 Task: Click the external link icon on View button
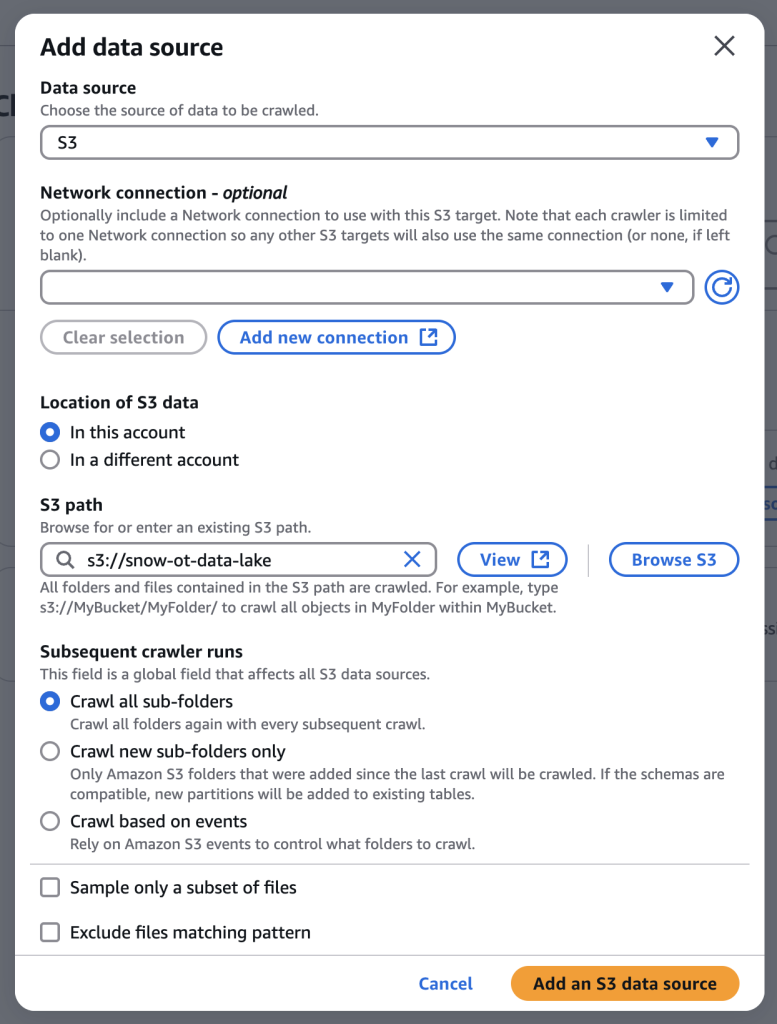pos(538,559)
